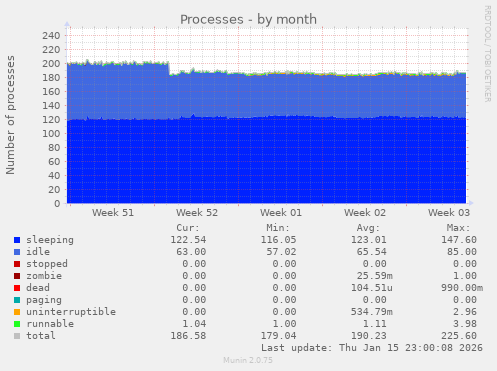Click the 200 y-axis tick label
497x371 pixels.
pyautogui.click(x=51, y=63)
